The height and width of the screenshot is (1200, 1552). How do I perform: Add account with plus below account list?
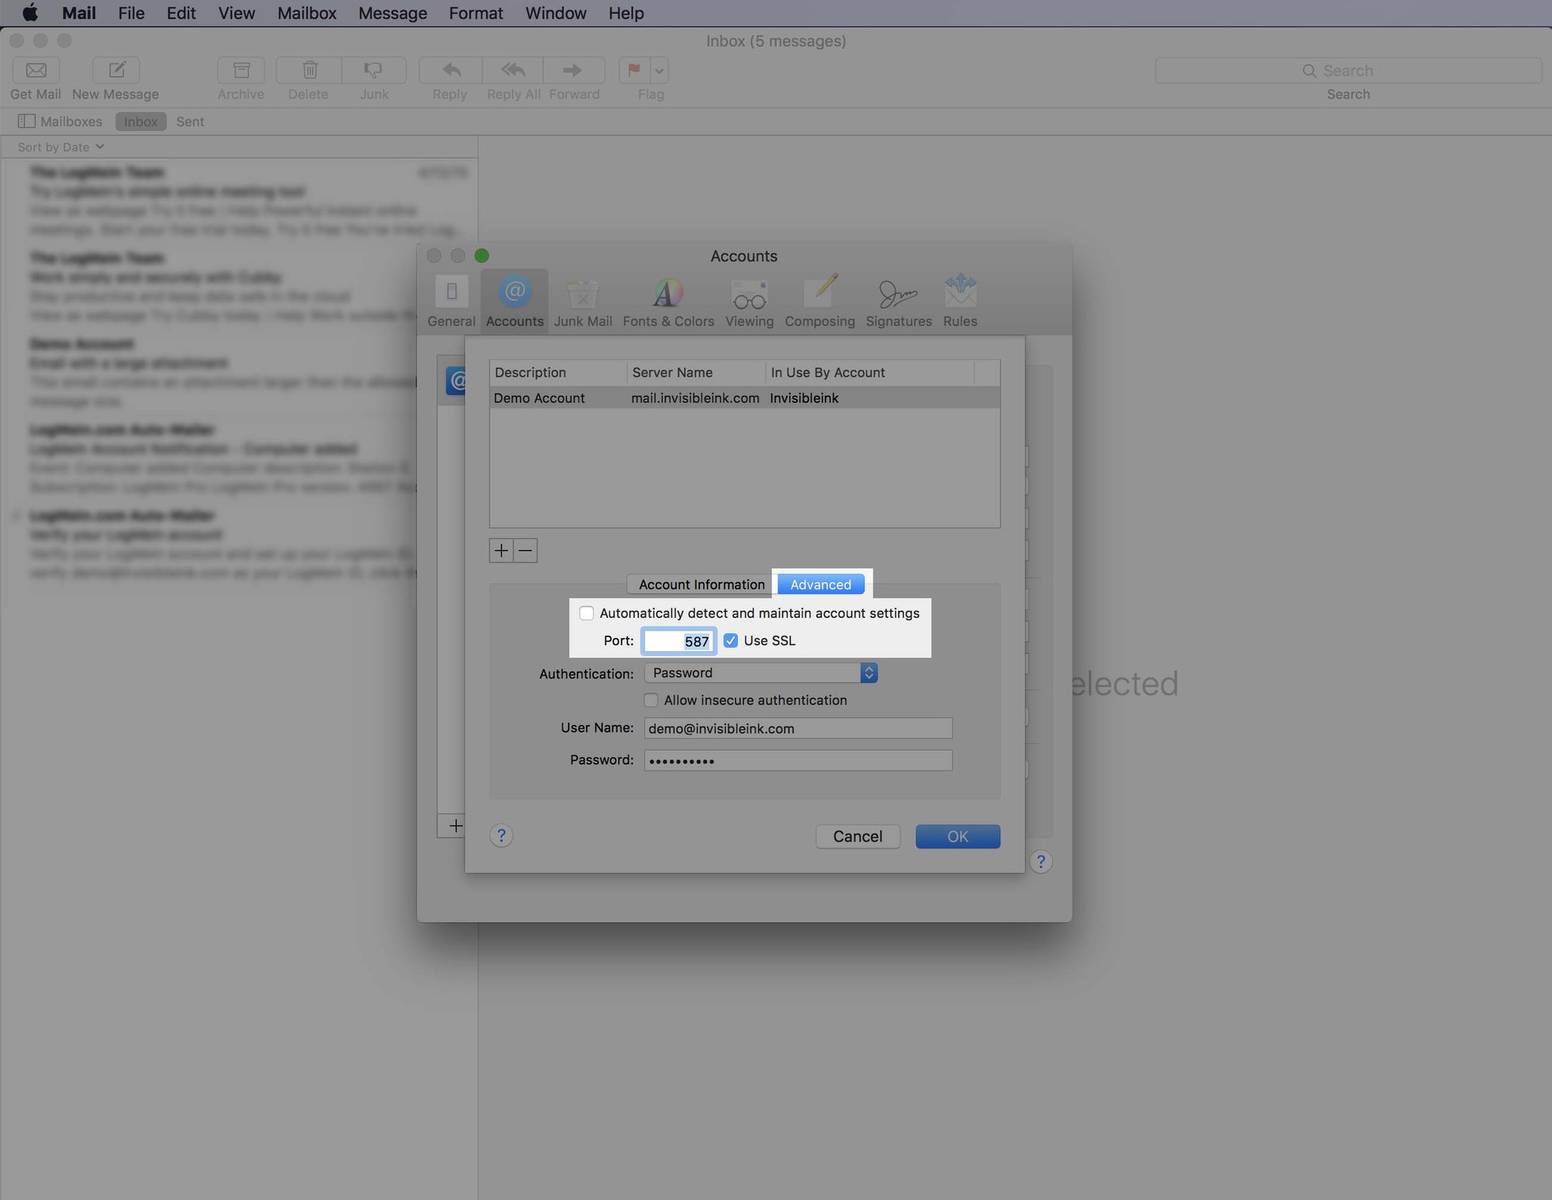455,826
